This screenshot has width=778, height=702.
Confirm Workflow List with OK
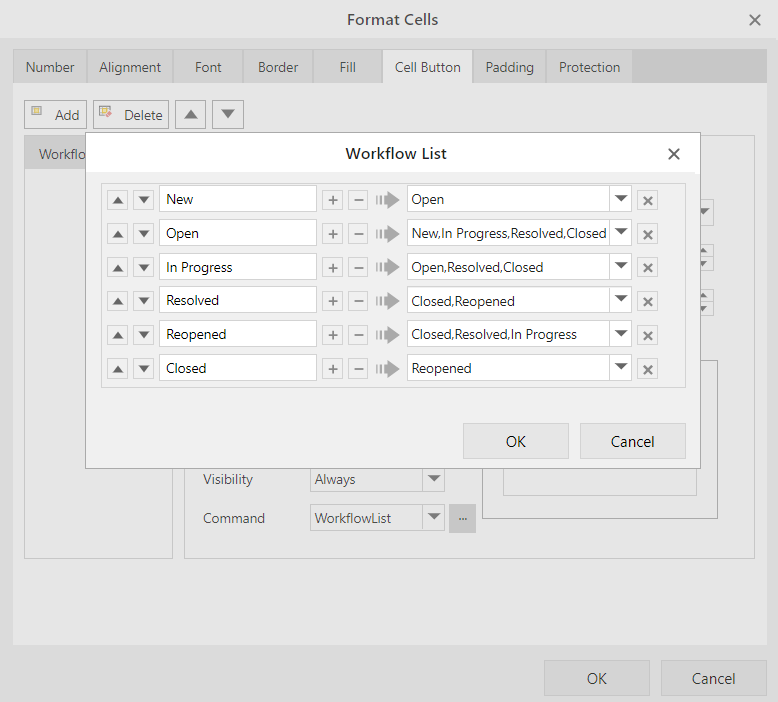point(516,441)
